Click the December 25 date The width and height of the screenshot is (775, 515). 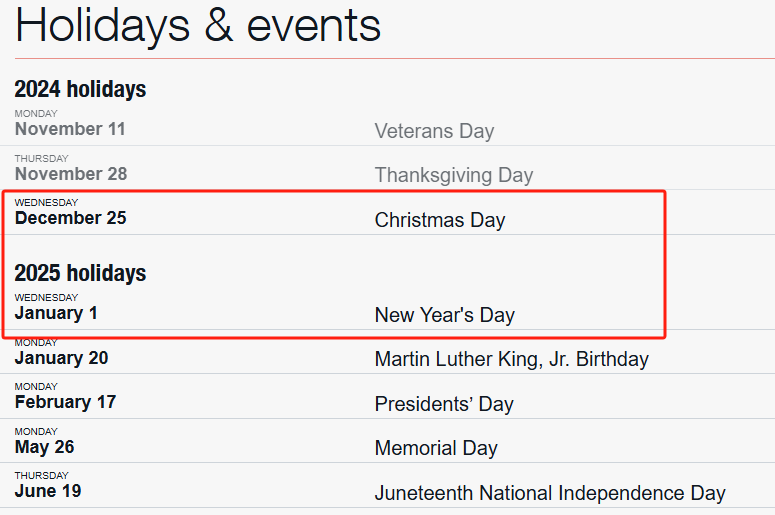click(70, 218)
